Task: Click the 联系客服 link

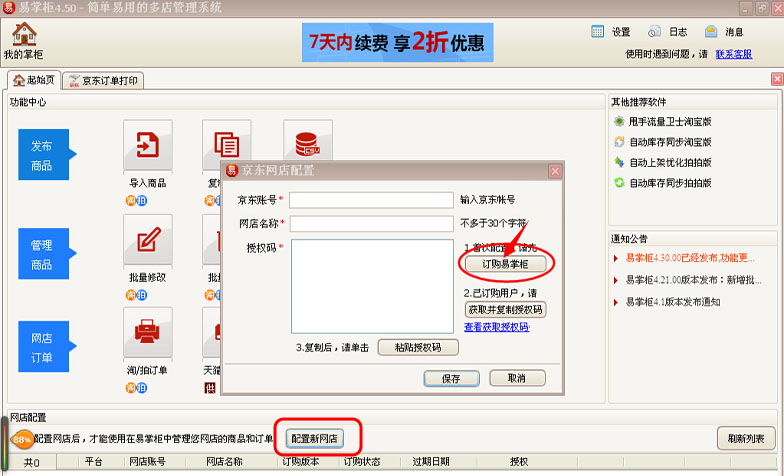Action: [734, 54]
